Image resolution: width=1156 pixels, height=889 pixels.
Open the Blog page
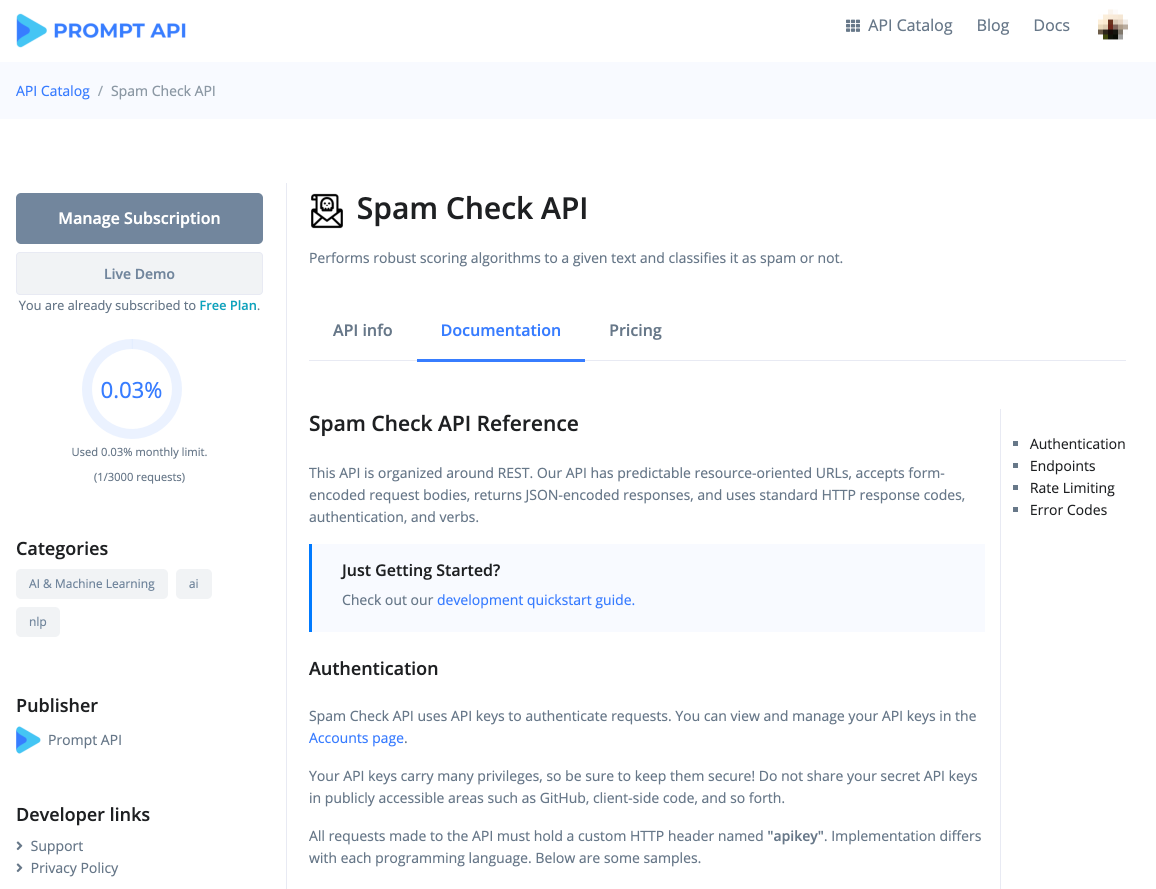(992, 26)
